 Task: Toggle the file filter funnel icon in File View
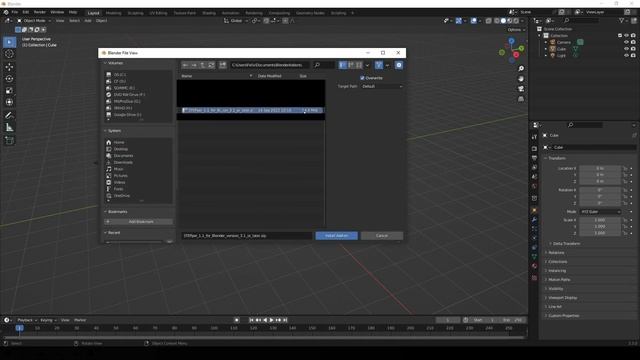coord(379,65)
